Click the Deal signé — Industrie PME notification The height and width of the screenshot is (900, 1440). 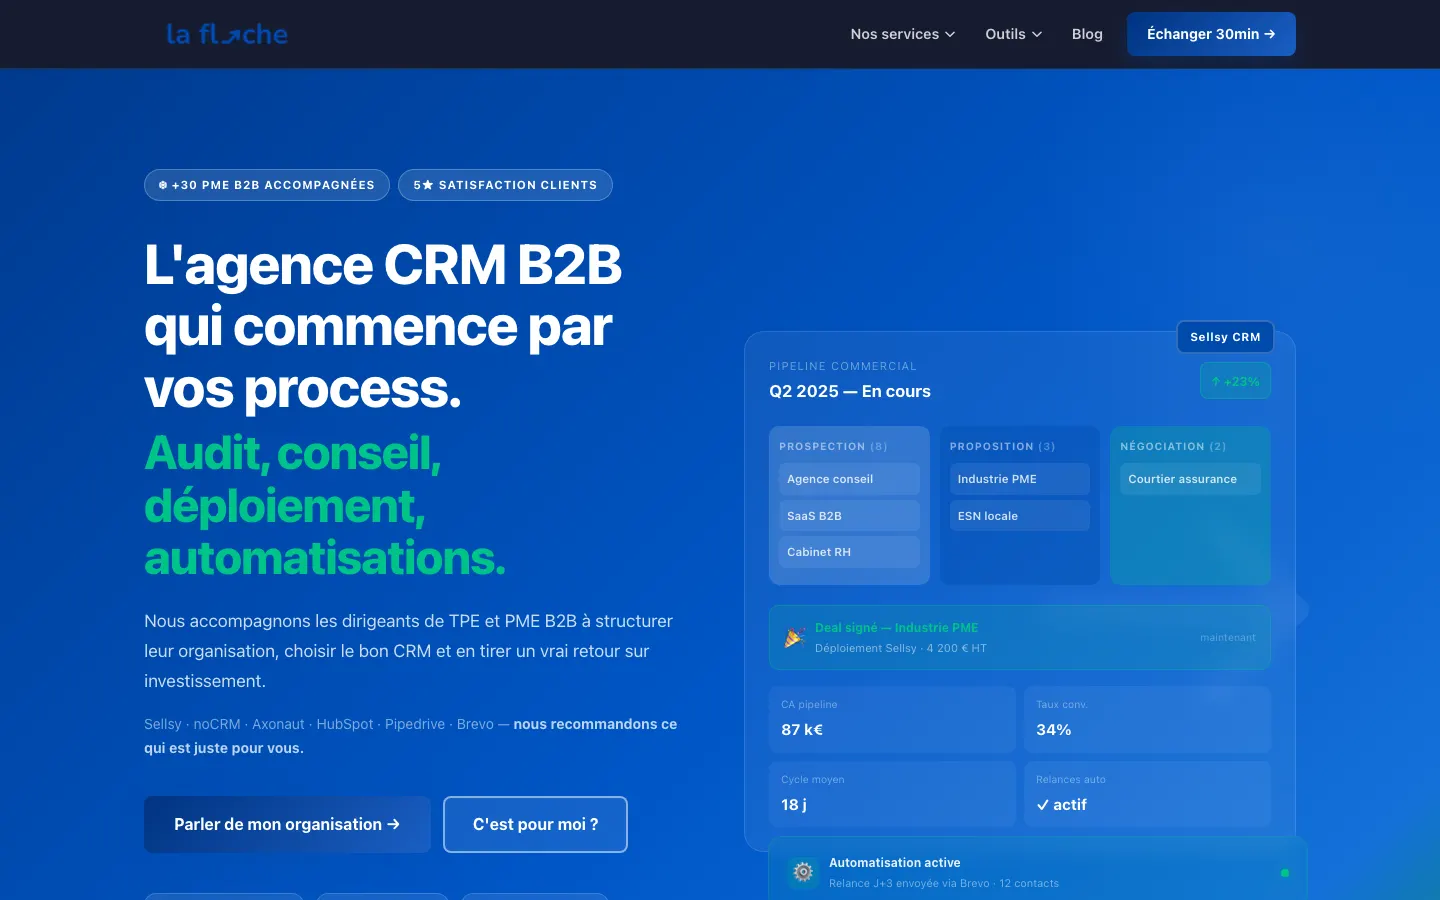pyautogui.click(x=1020, y=637)
